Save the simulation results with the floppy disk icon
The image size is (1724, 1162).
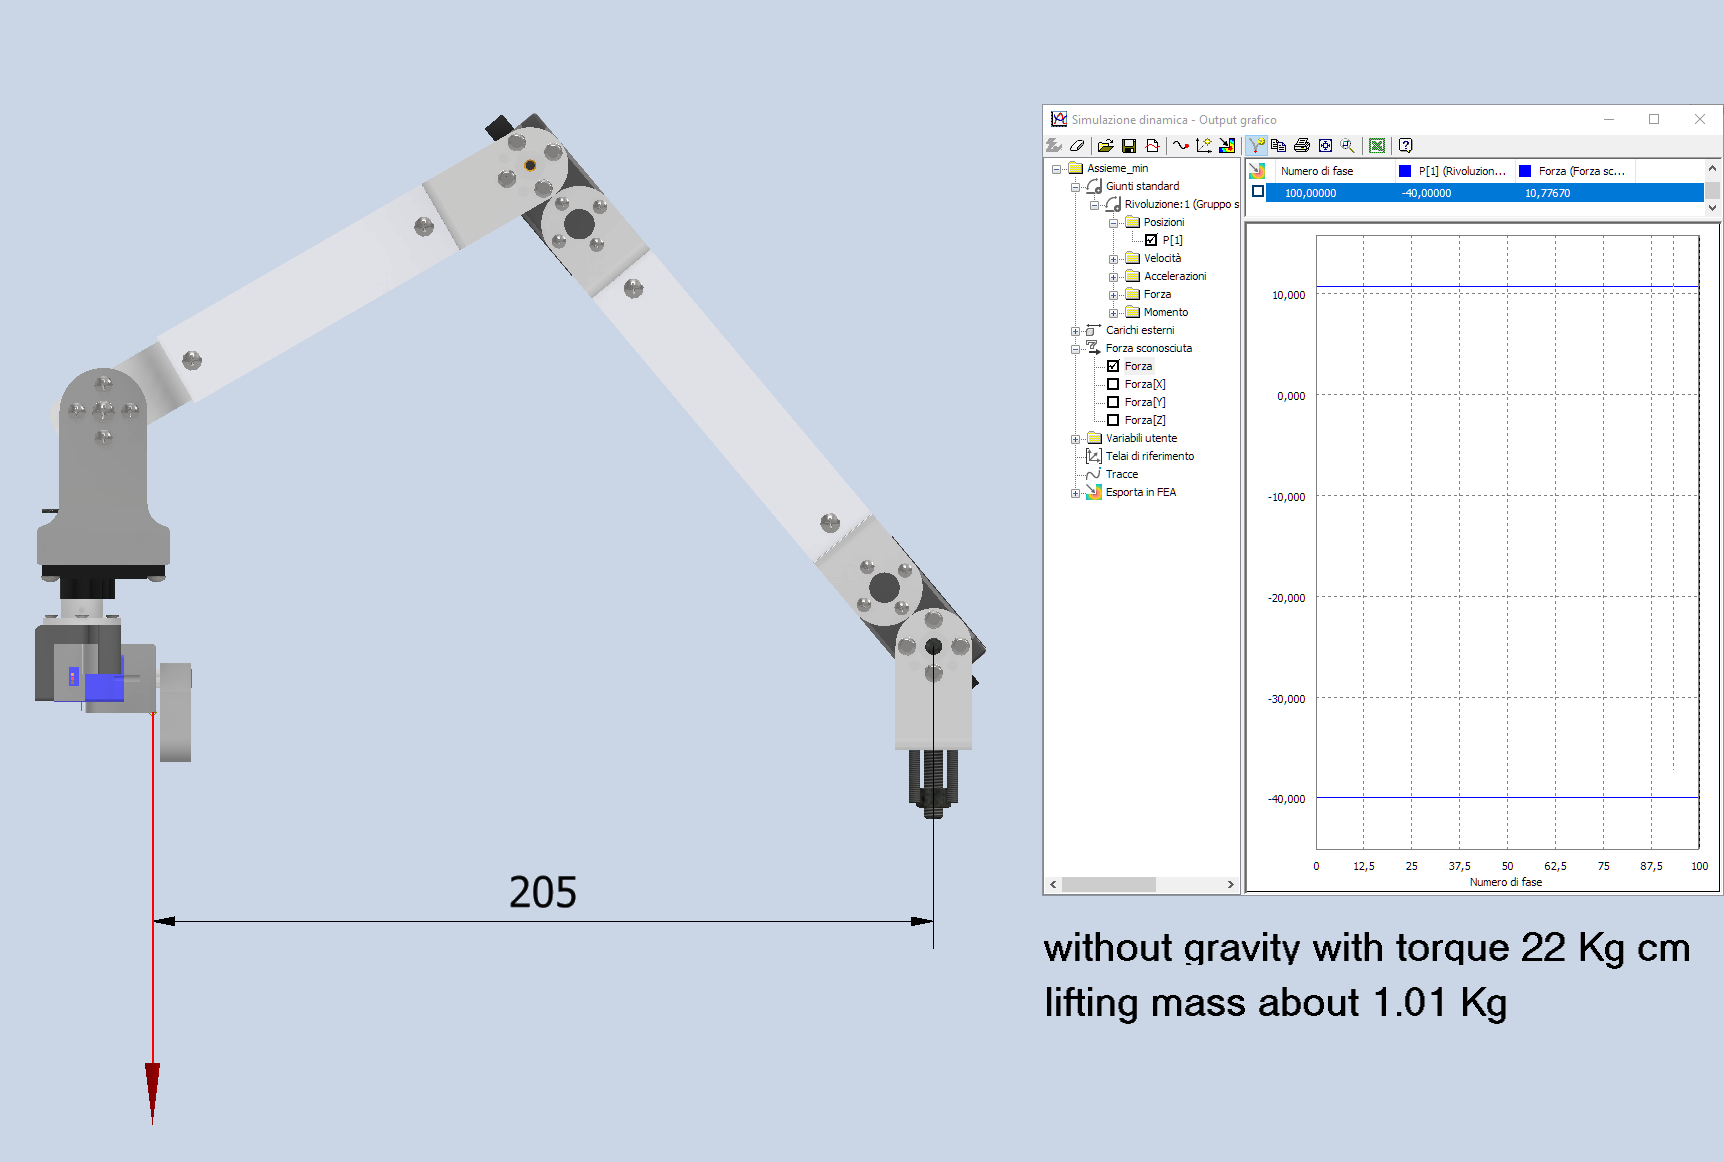pos(1129,146)
